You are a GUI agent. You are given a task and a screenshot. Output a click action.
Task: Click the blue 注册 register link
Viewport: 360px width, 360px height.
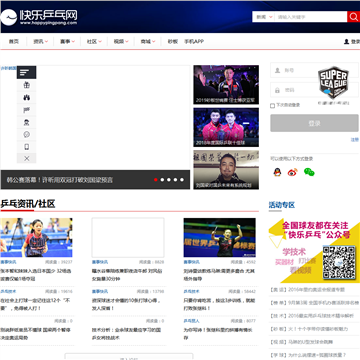pyautogui.click(x=355, y=140)
